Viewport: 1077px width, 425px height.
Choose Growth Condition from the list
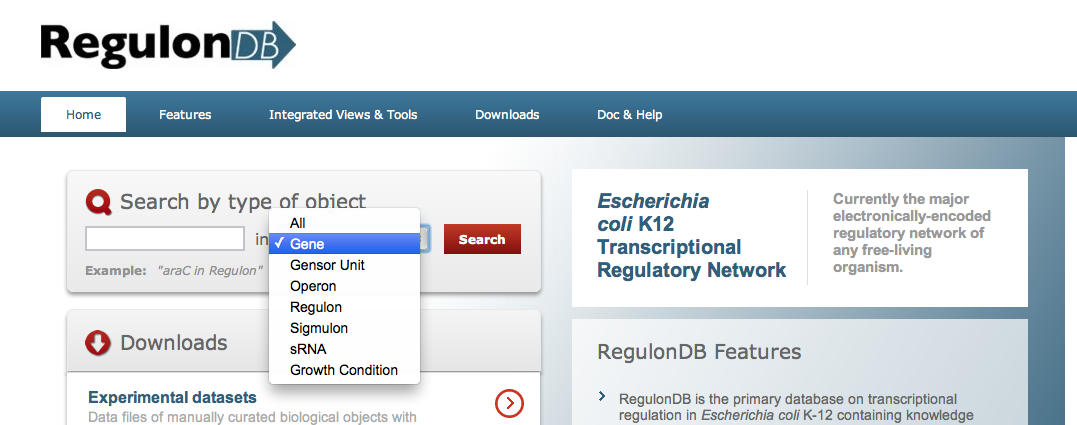click(344, 370)
